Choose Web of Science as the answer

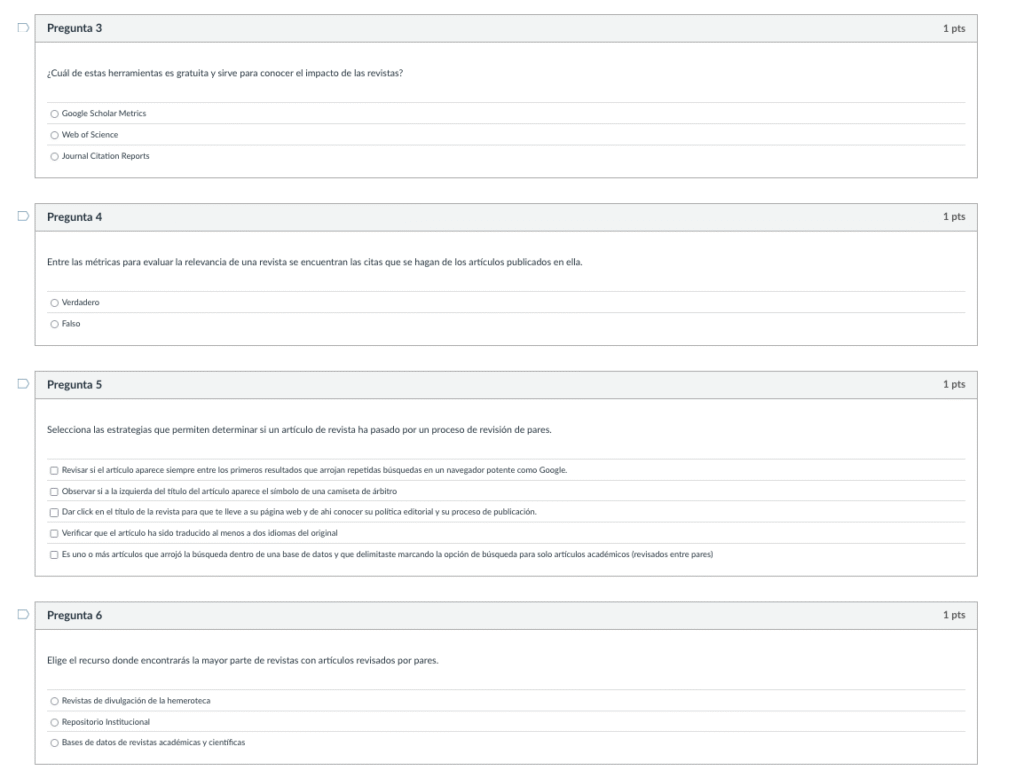pyautogui.click(x=54, y=134)
